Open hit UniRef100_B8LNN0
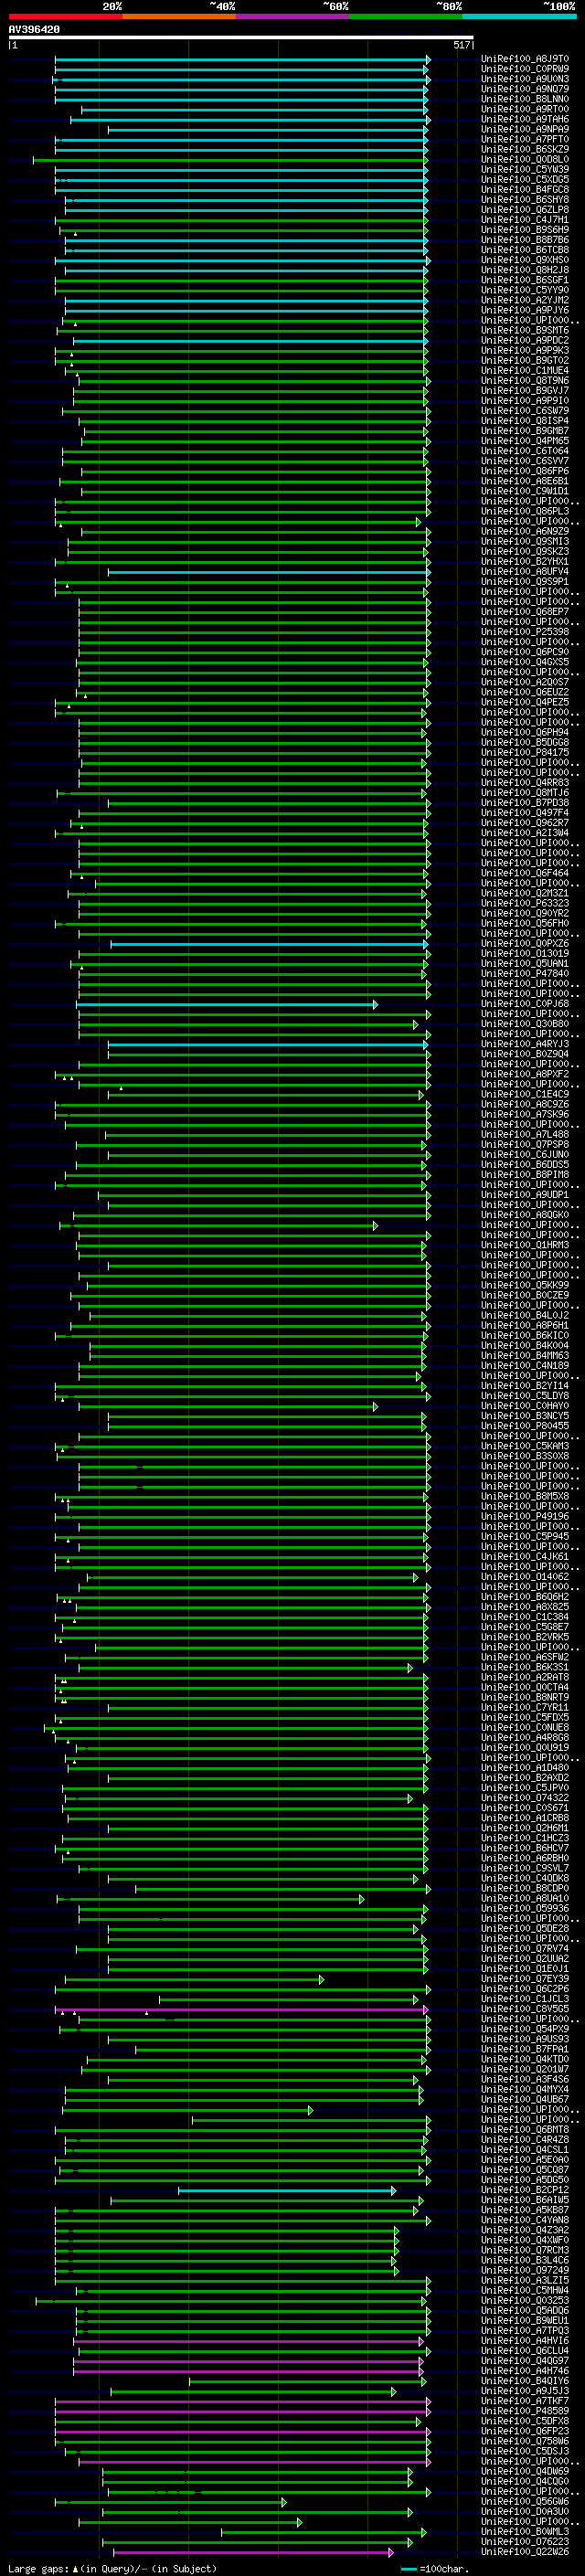The width and height of the screenshot is (585, 2576). [525, 99]
